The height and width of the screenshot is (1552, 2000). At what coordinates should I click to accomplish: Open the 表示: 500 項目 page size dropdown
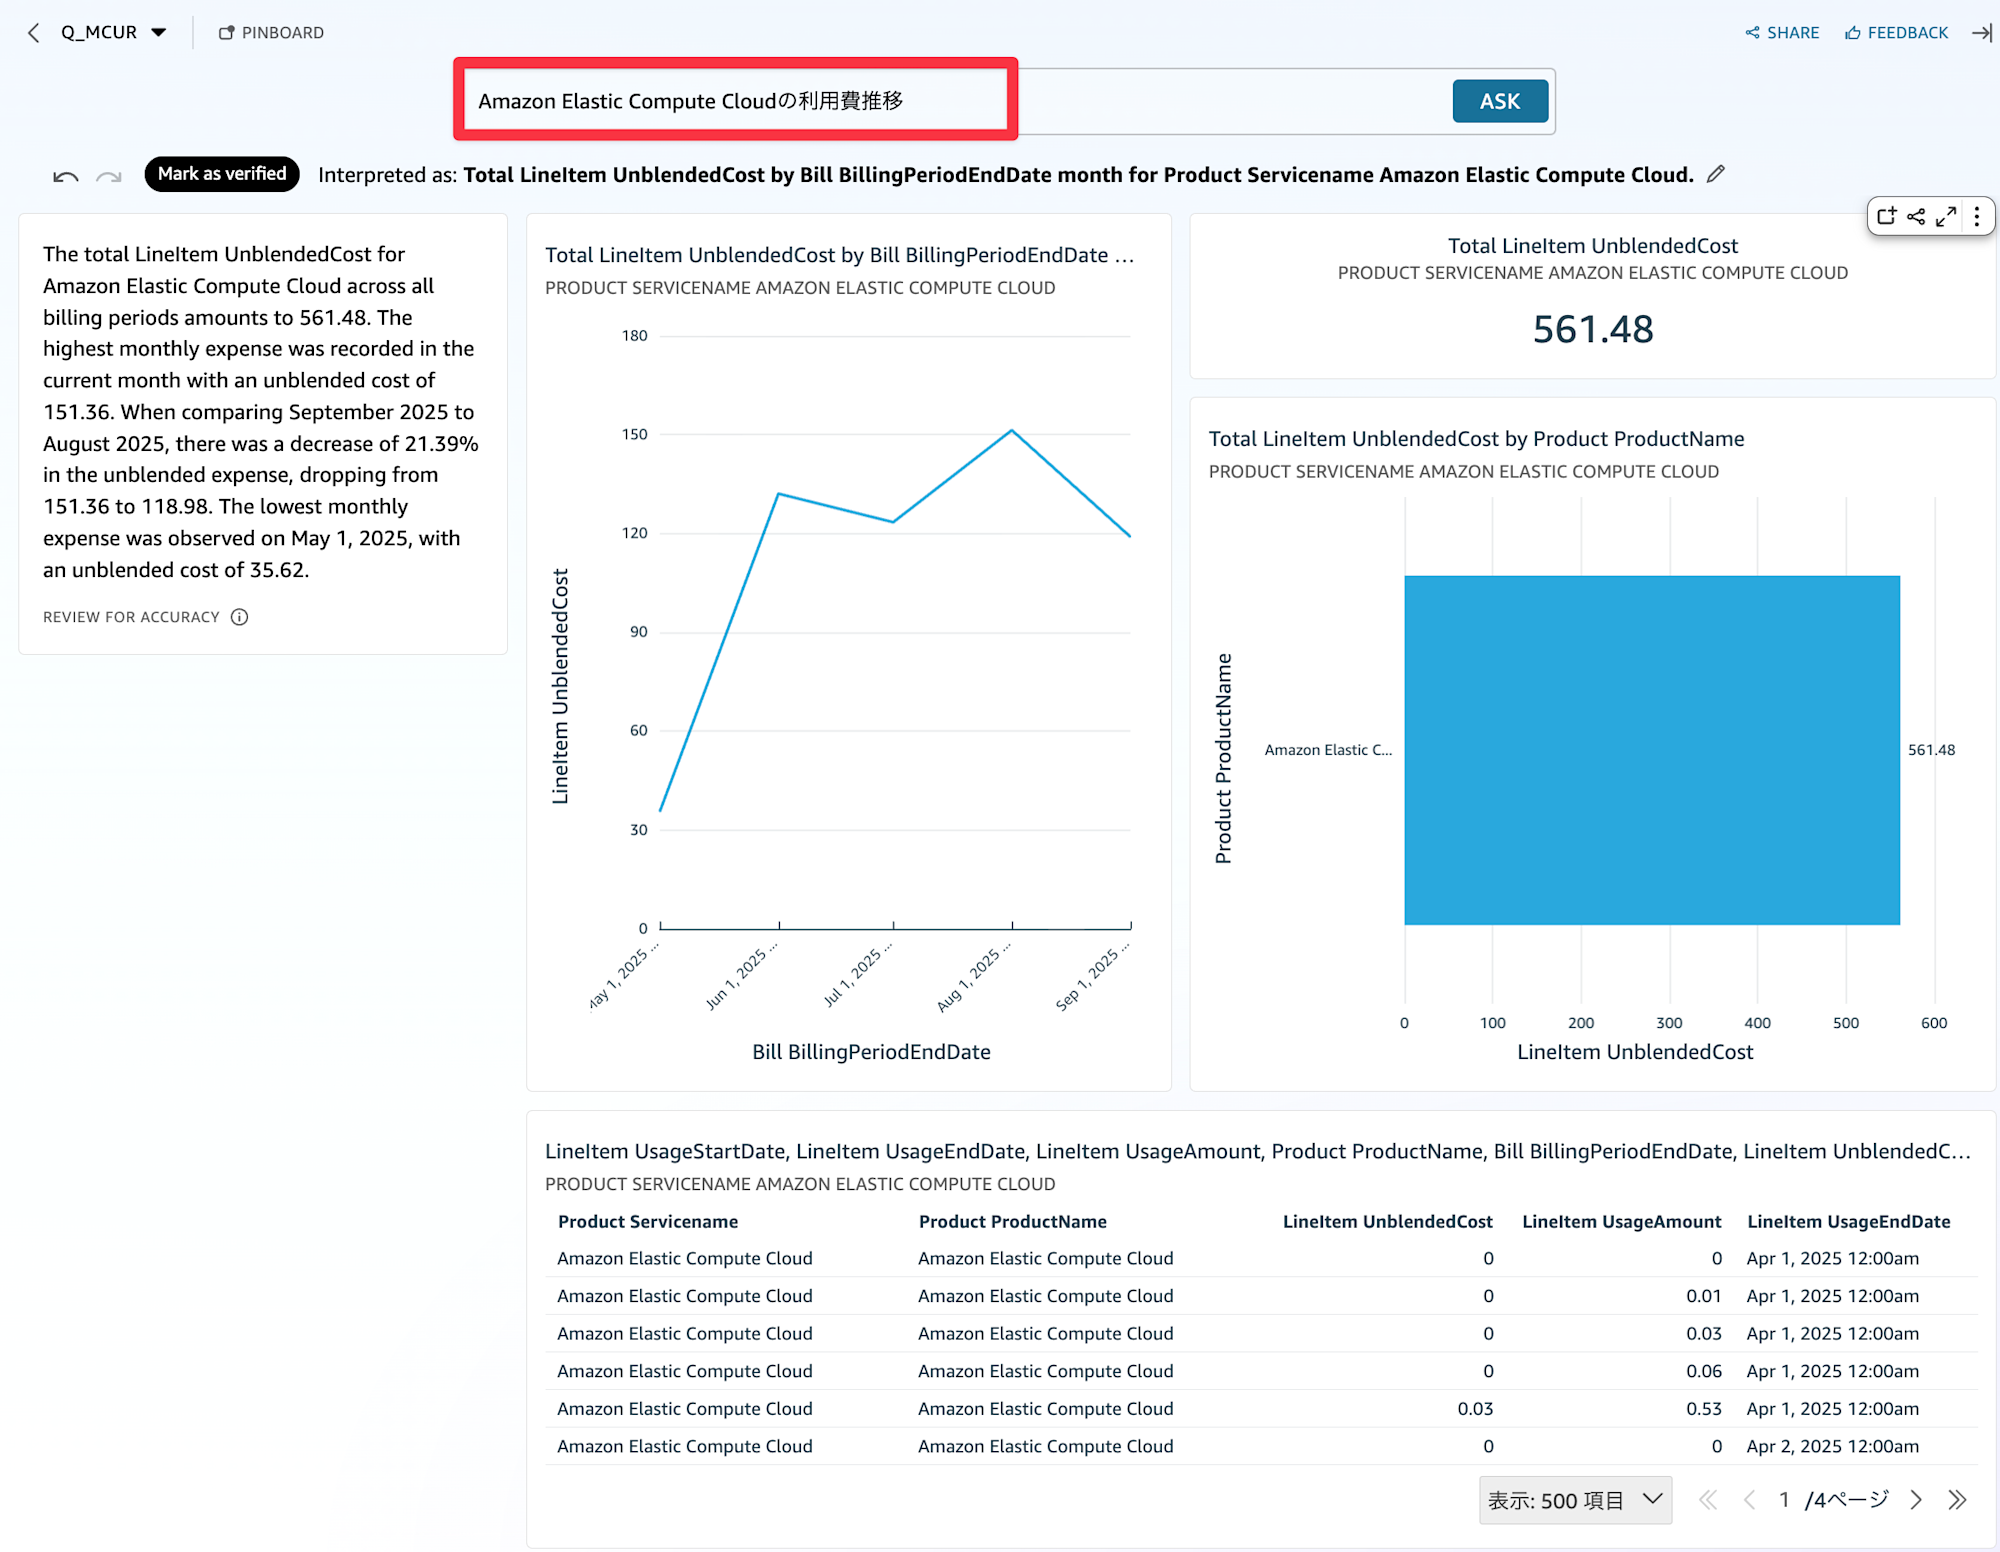(1575, 1500)
